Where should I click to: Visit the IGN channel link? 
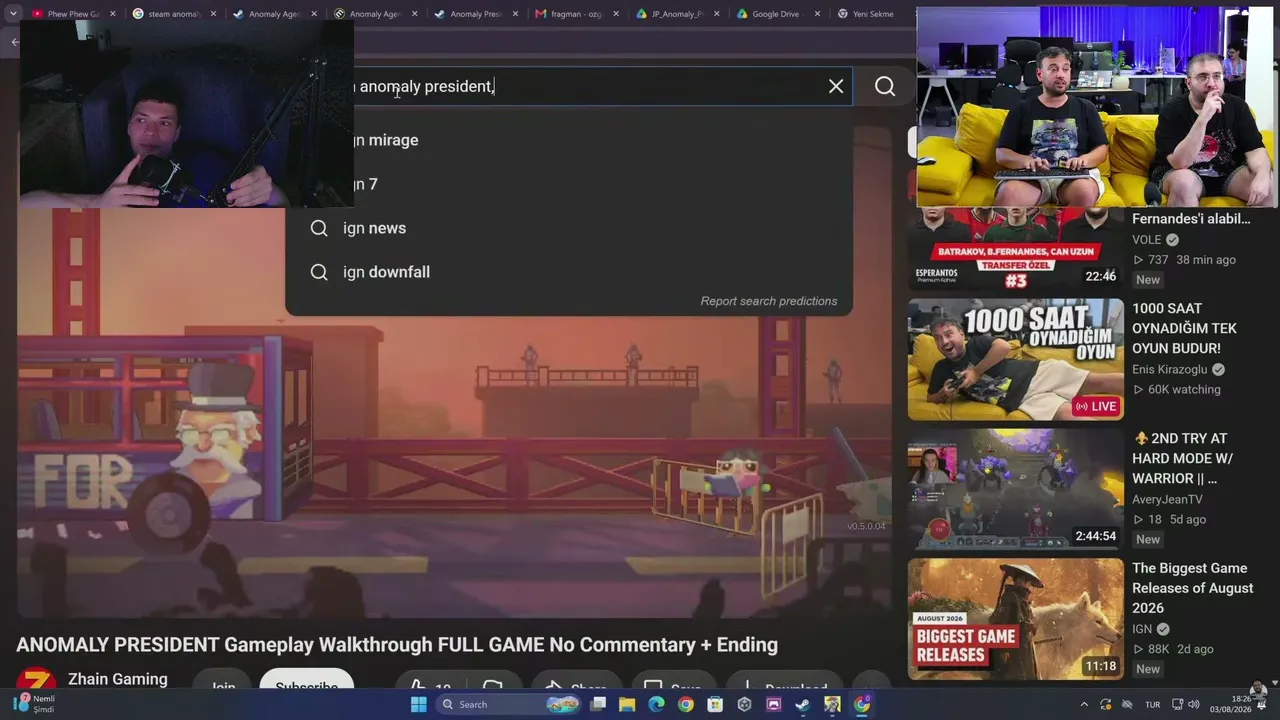[x=1143, y=629]
